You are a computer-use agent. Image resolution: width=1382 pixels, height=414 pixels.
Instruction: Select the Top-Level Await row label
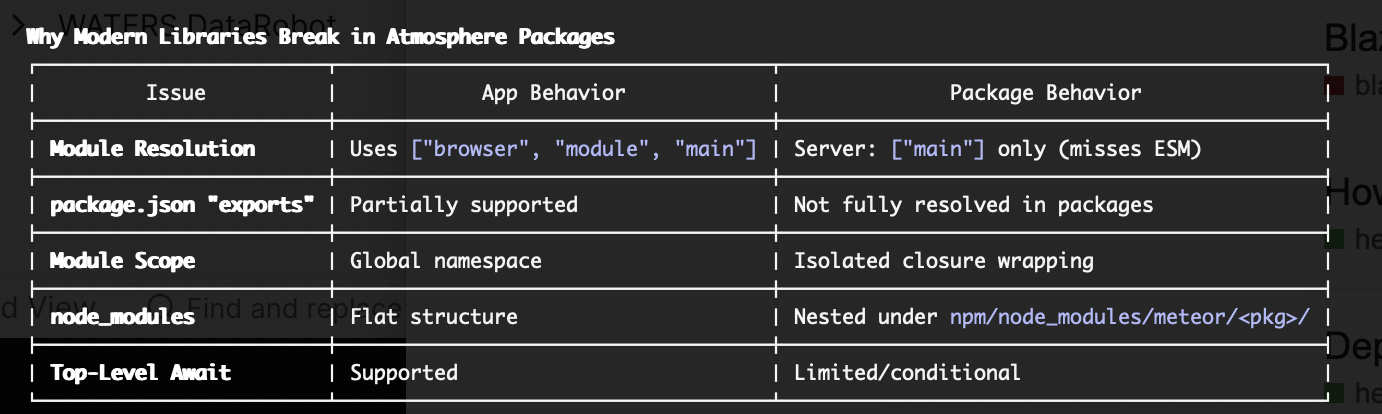coord(140,373)
